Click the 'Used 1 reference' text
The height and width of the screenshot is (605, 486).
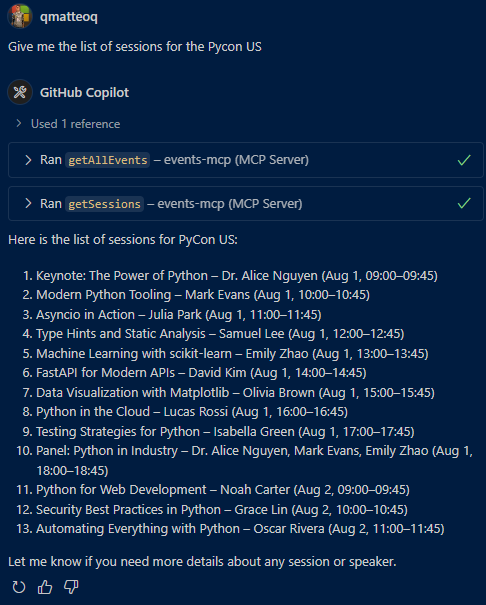76,124
